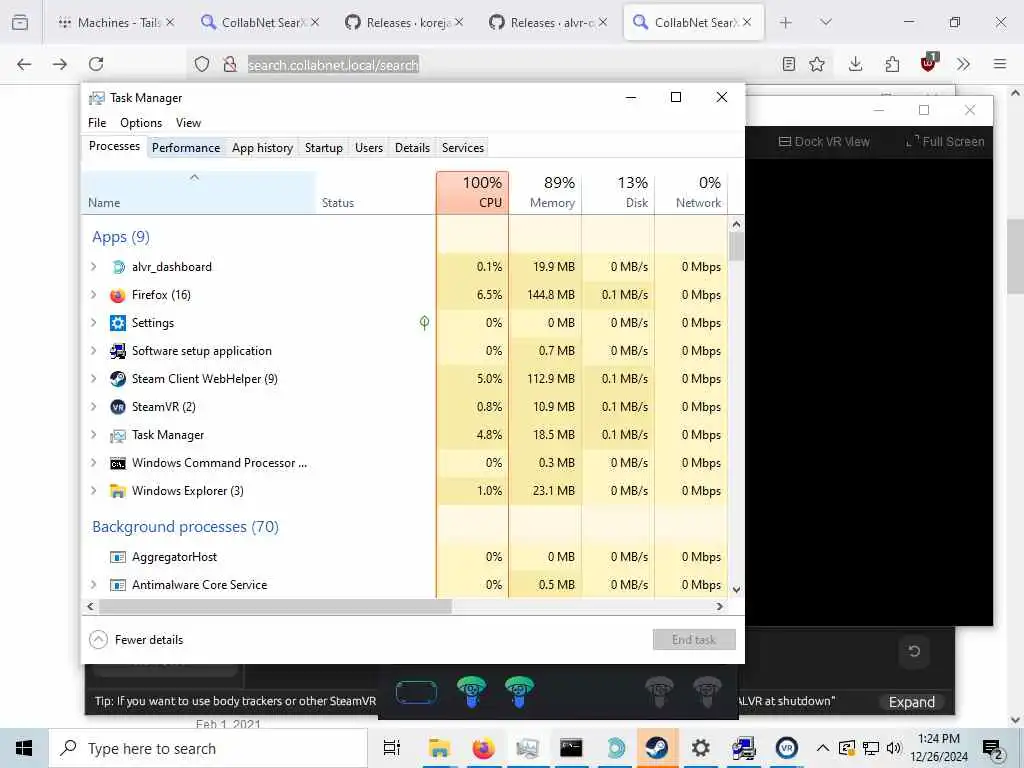Collapse view with Fewer details arrow
The image size is (1024, 768).
(98, 639)
